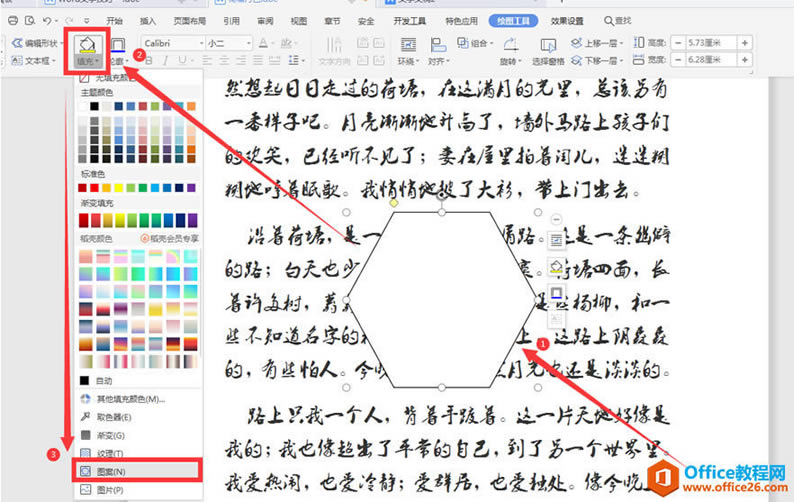794x502 pixels.
Task: Increase shape height with plus button
Action: [744, 43]
